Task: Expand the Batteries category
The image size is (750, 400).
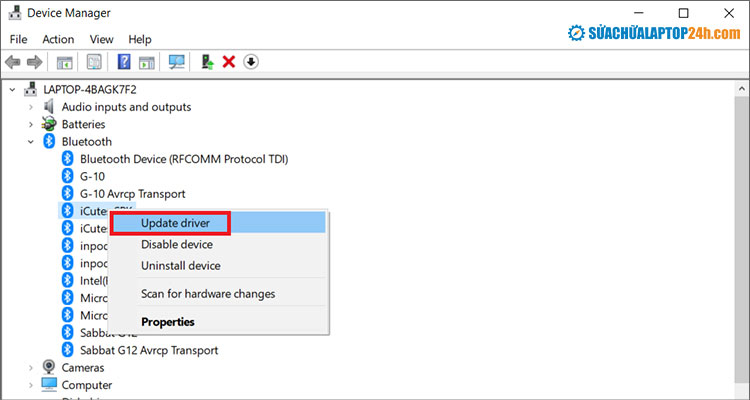Action: coord(32,125)
